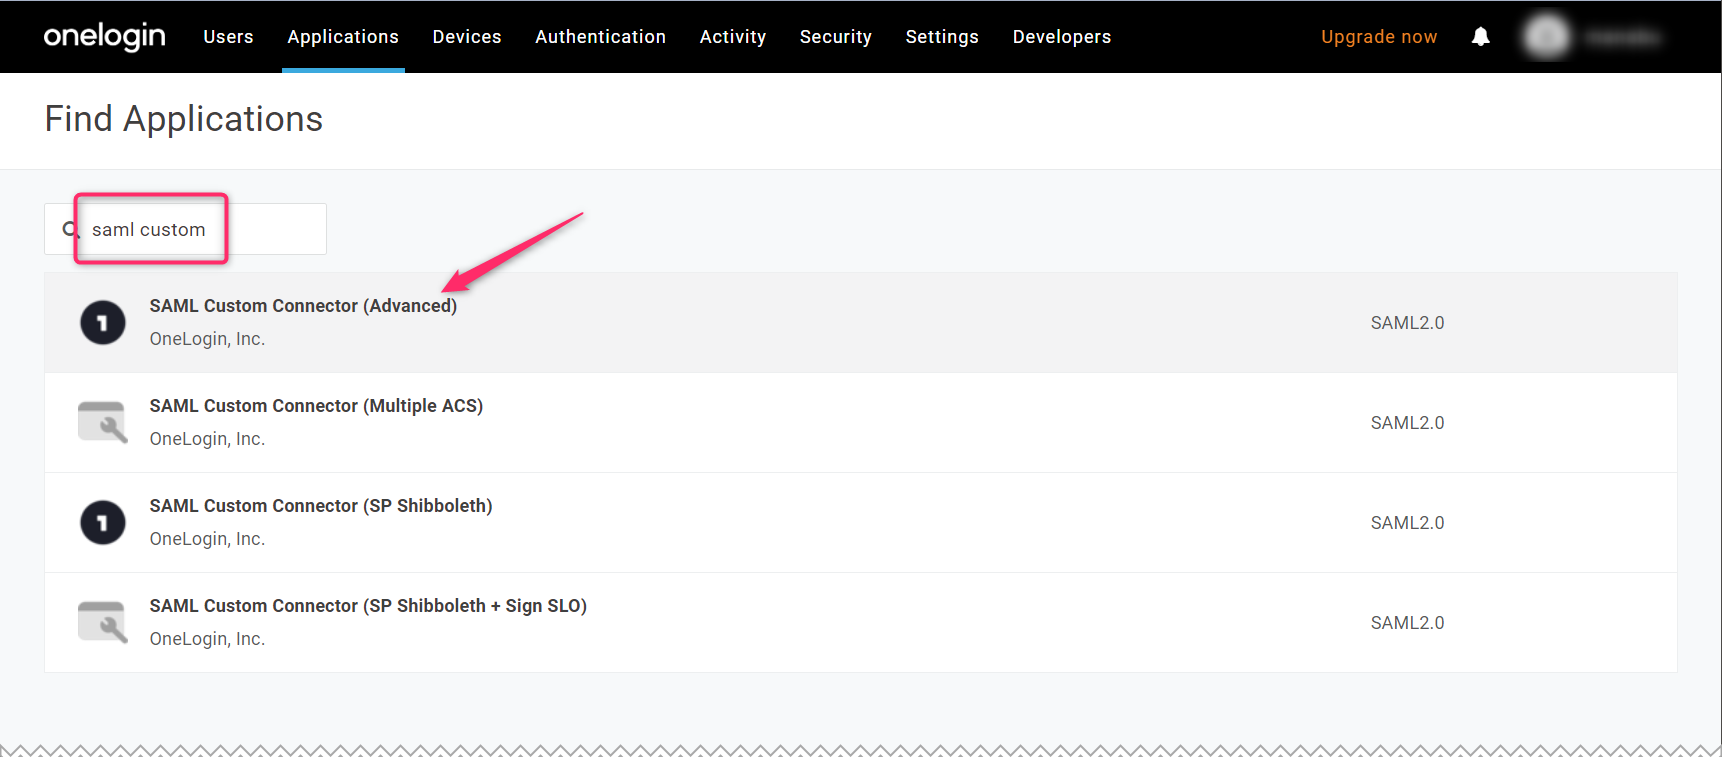Image resolution: width=1722 pixels, height=757 pixels.
Task: Open the Activity menu
Action: click(733, 37)
